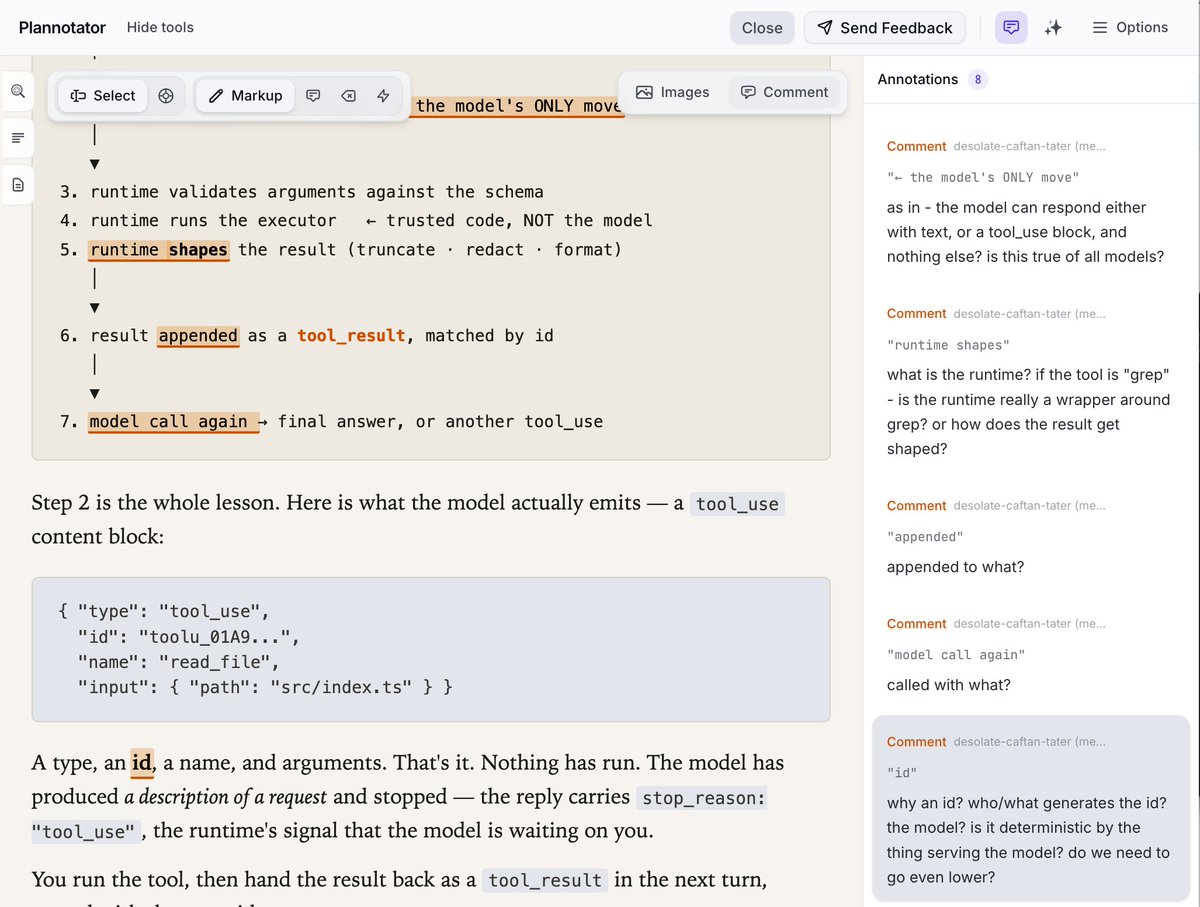The image size is (1200, 907).
Task: Click the Close button in header
Action: (762, 28)
